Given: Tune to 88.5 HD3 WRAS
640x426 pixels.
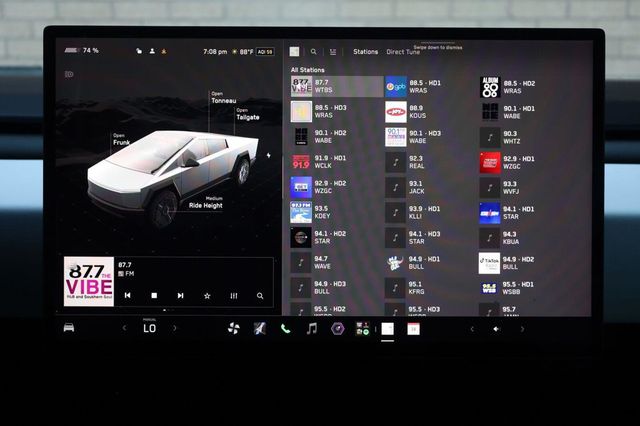Looking at the screenshot, I should tap(337, 111).
